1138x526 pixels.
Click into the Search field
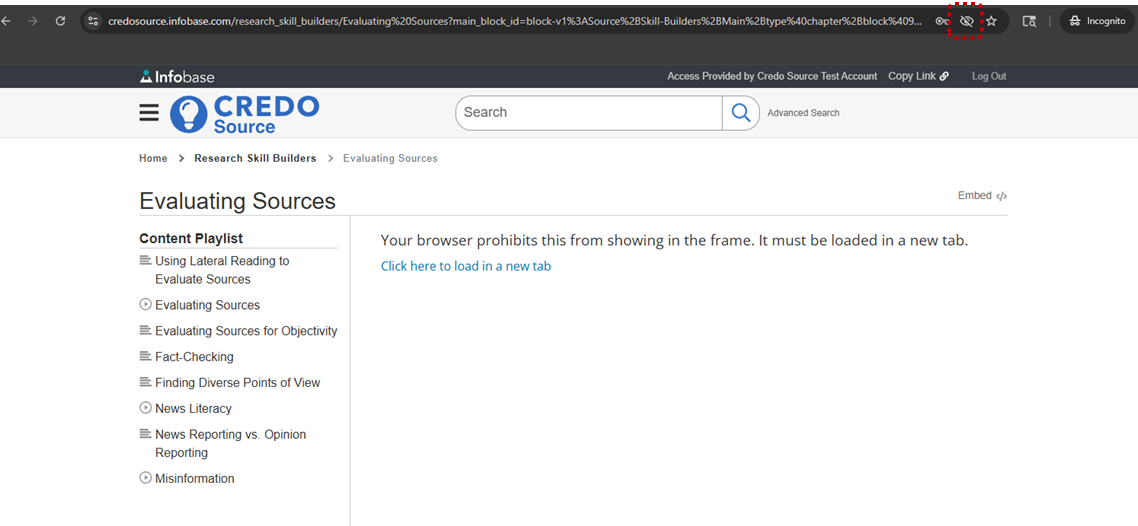[x=589, y=112]
